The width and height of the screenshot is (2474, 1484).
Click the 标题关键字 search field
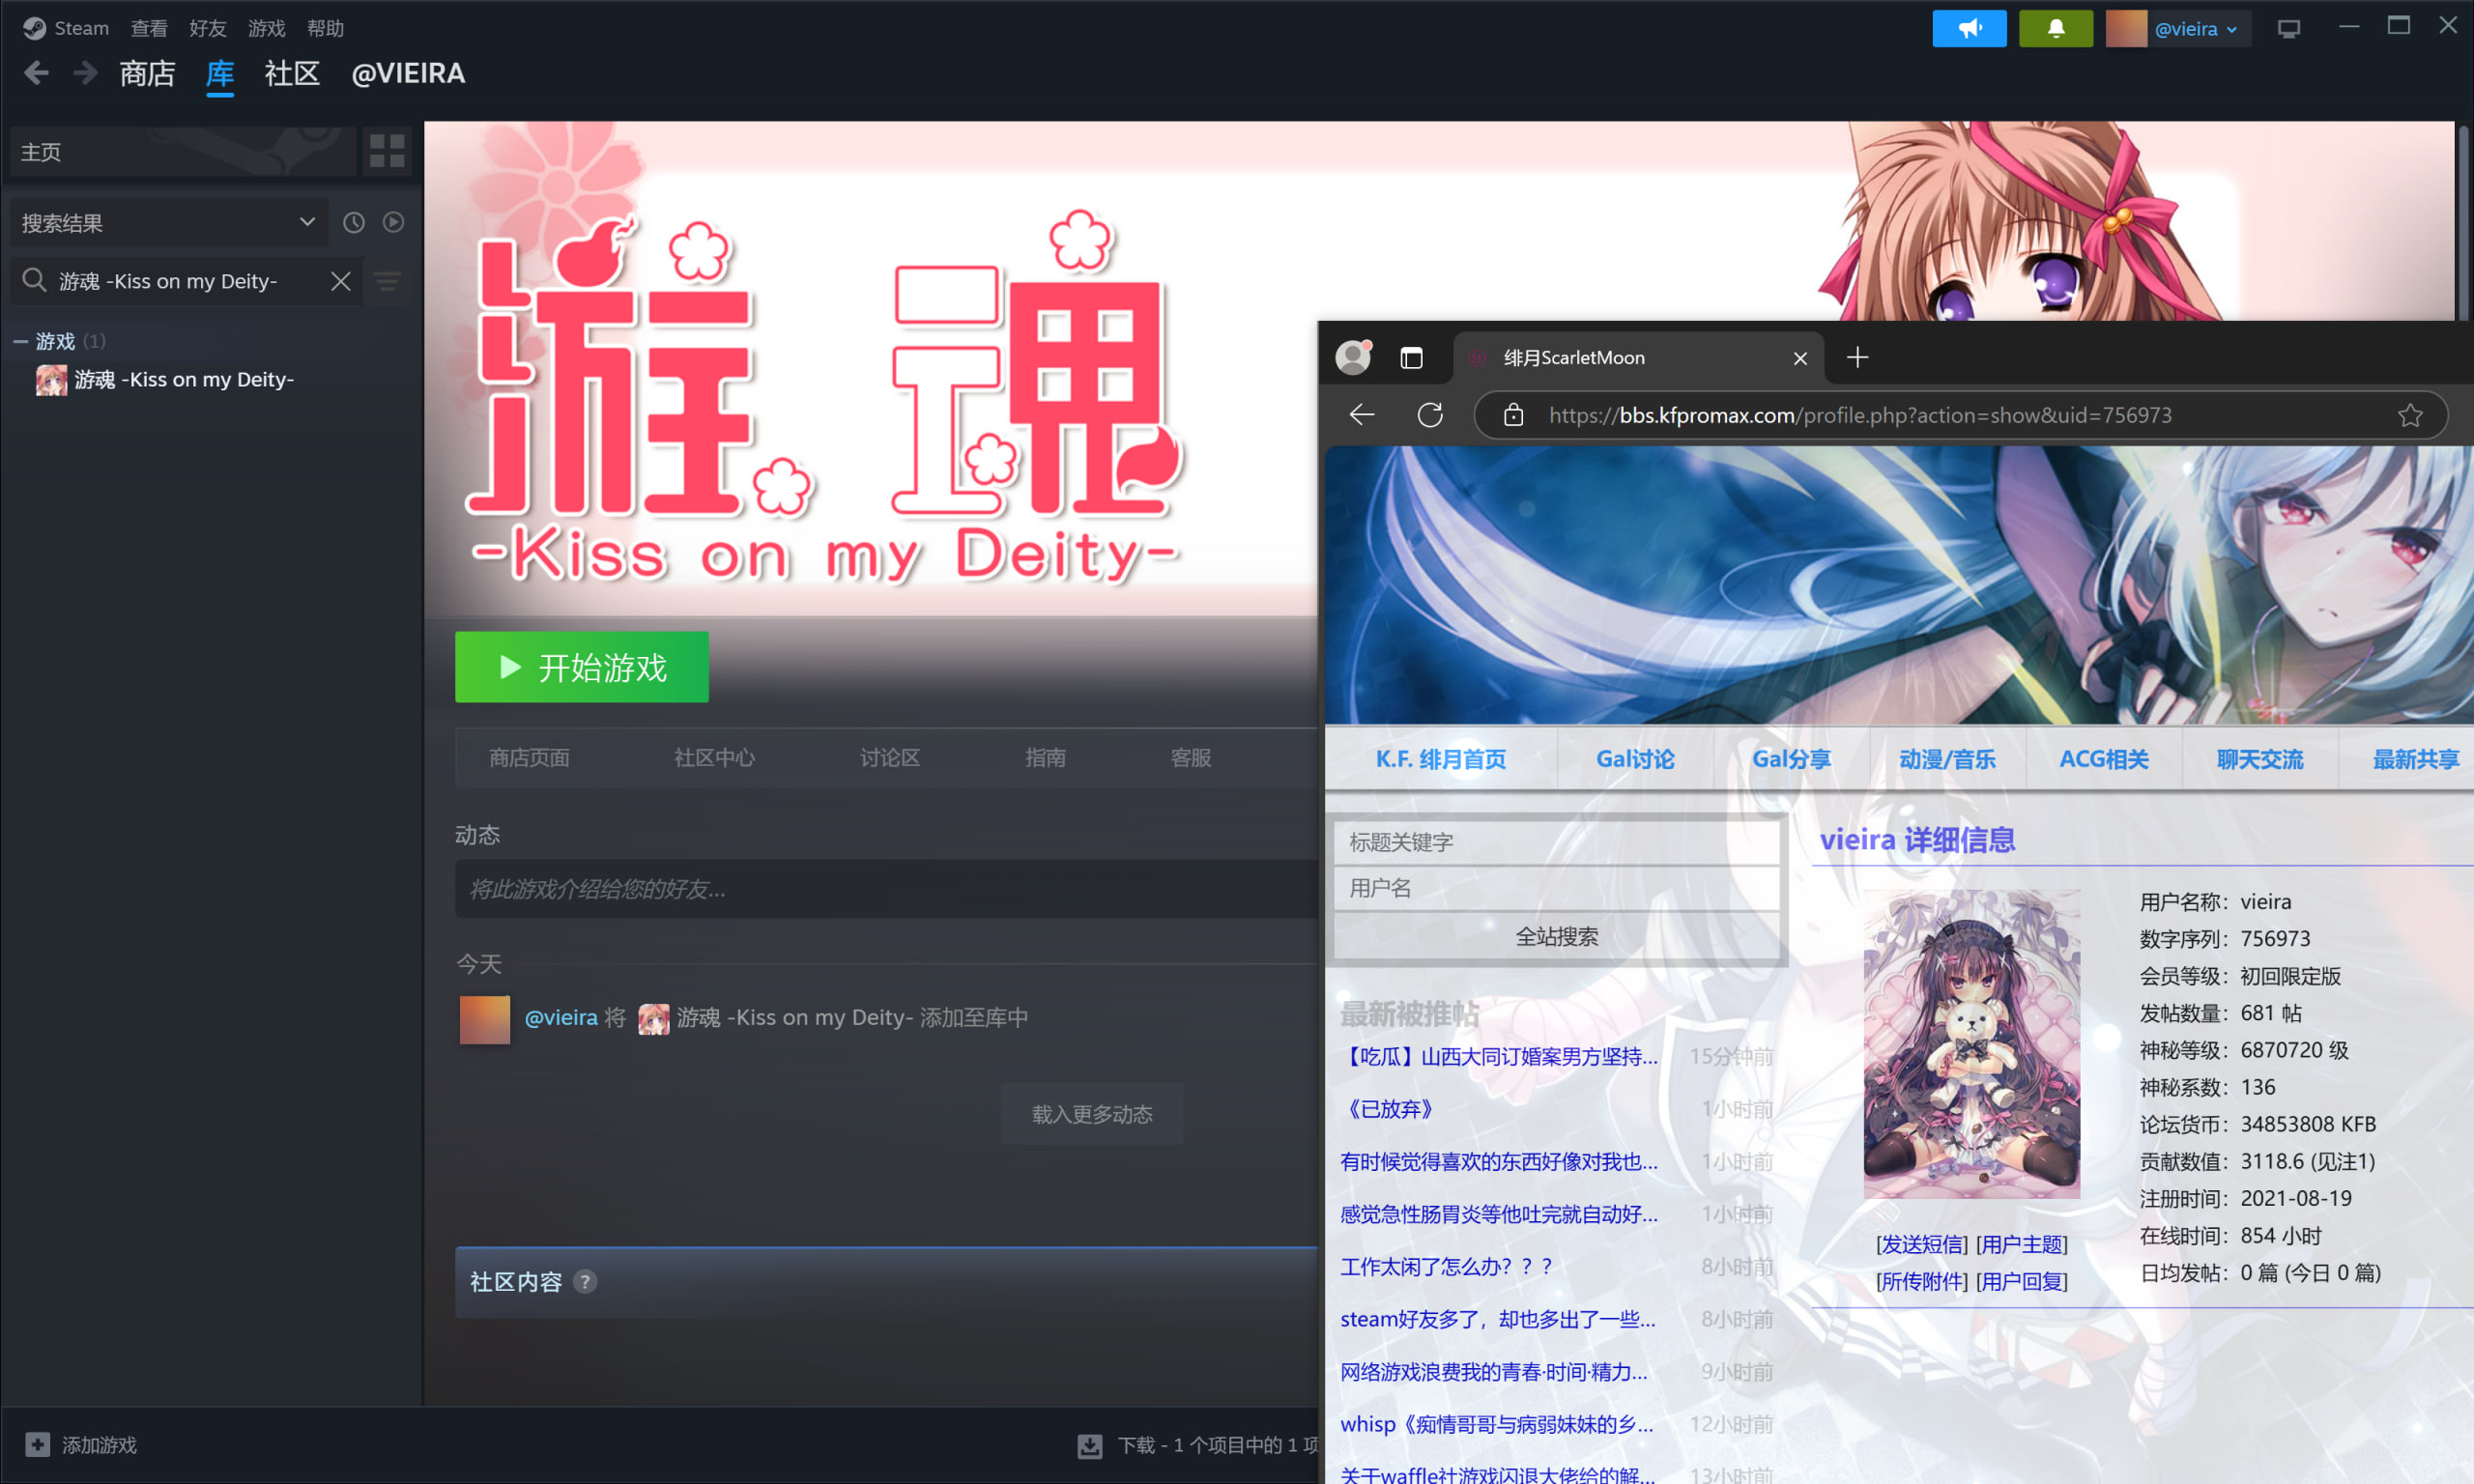coord(1557,842)
